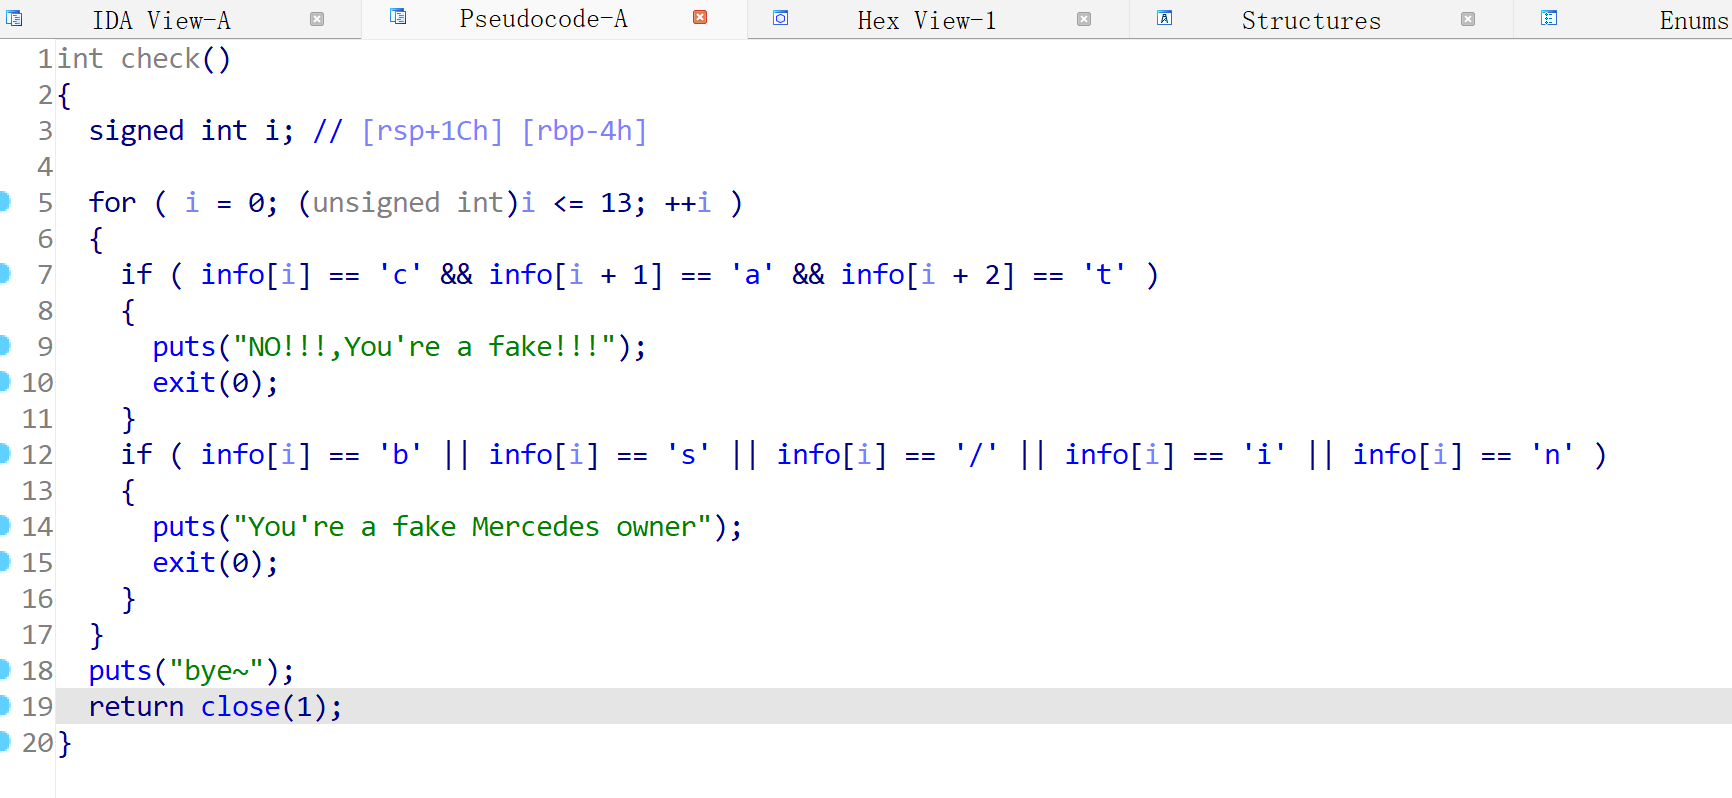Click the 'n' character literal

1552,455
